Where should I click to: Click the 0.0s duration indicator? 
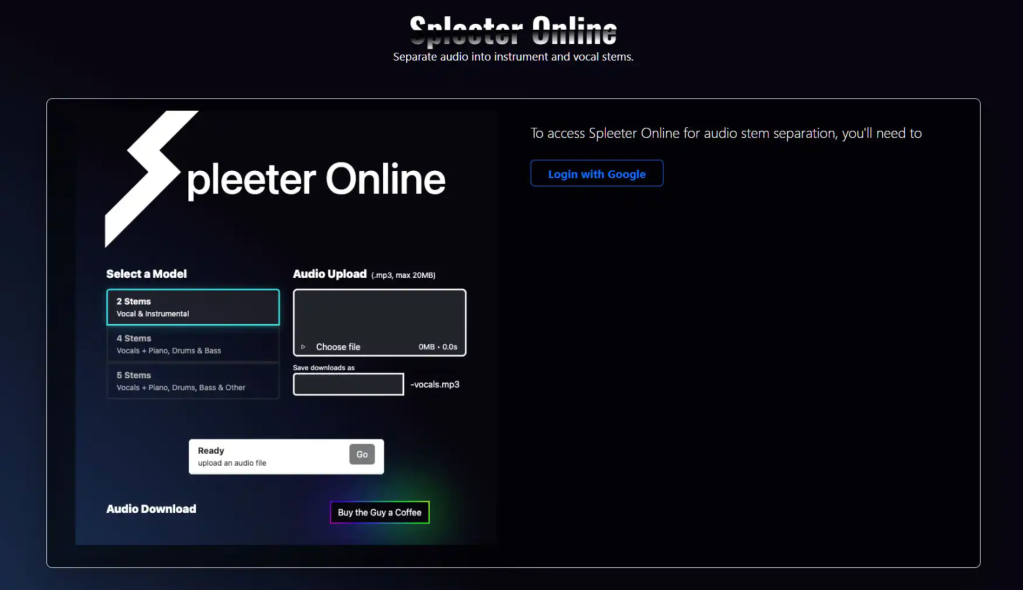[x=449, y=347]
